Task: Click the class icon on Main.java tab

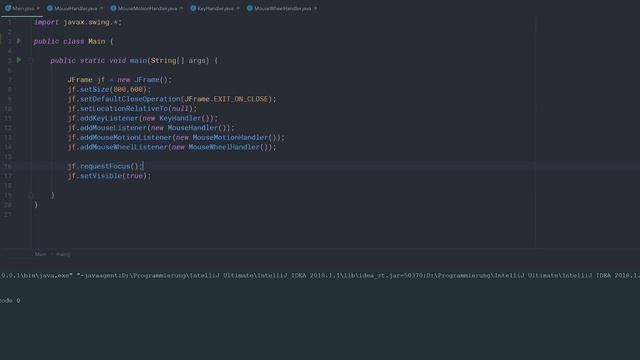Action: point(8,8)
